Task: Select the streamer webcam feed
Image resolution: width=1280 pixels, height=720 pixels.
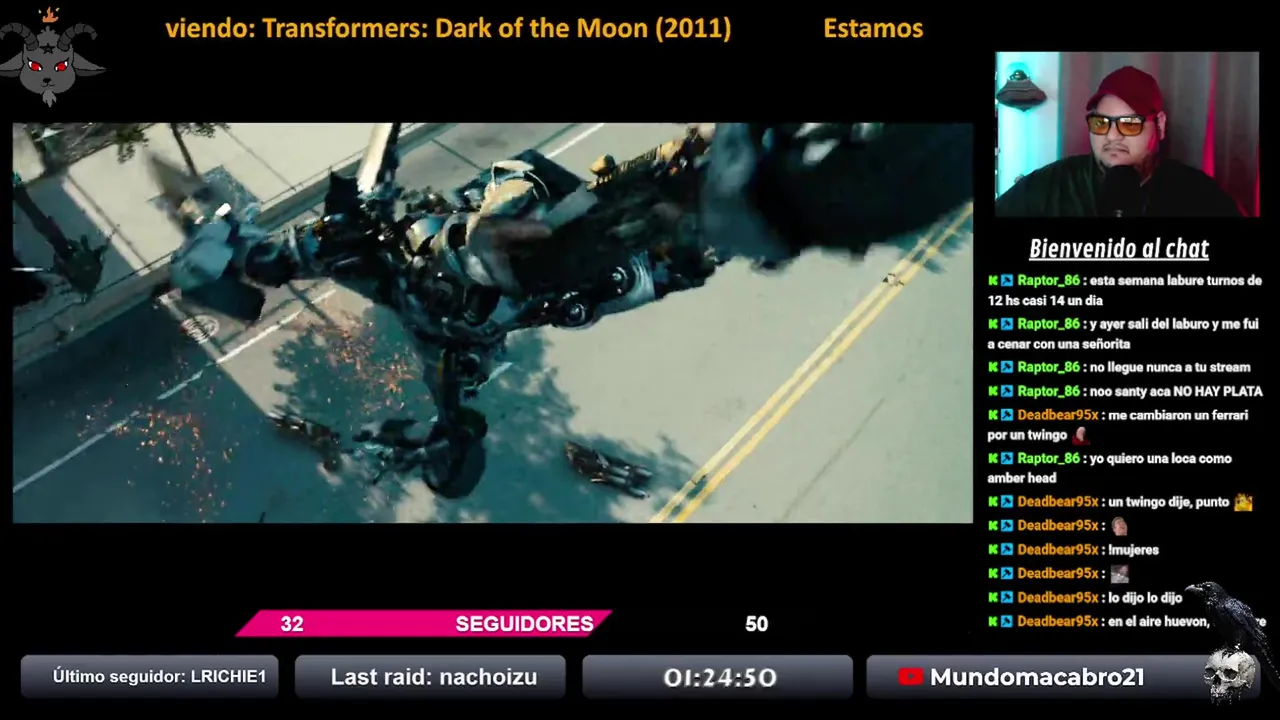Action: click(x=1127, y=134)
